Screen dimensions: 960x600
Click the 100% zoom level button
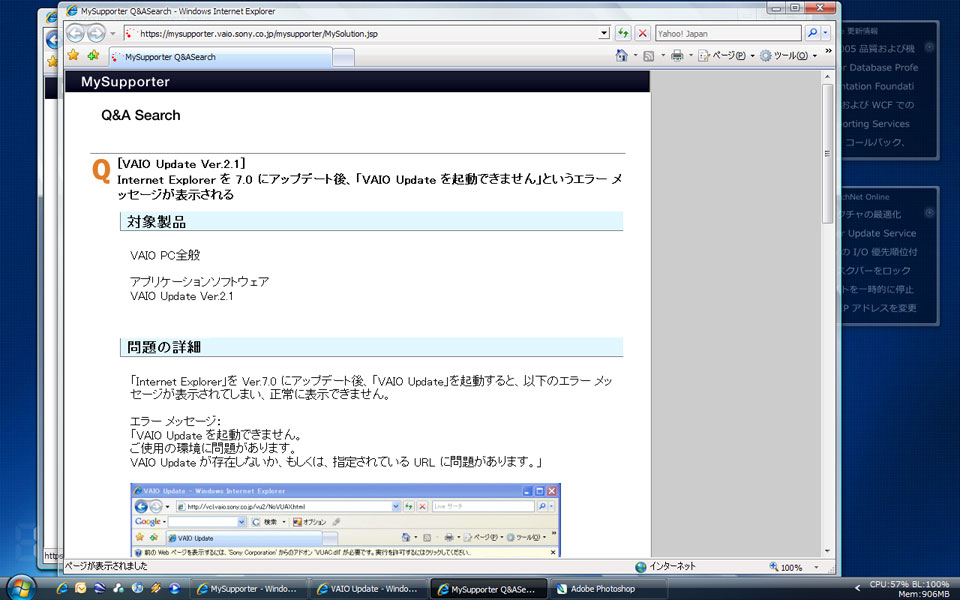(x=786, y=567)
